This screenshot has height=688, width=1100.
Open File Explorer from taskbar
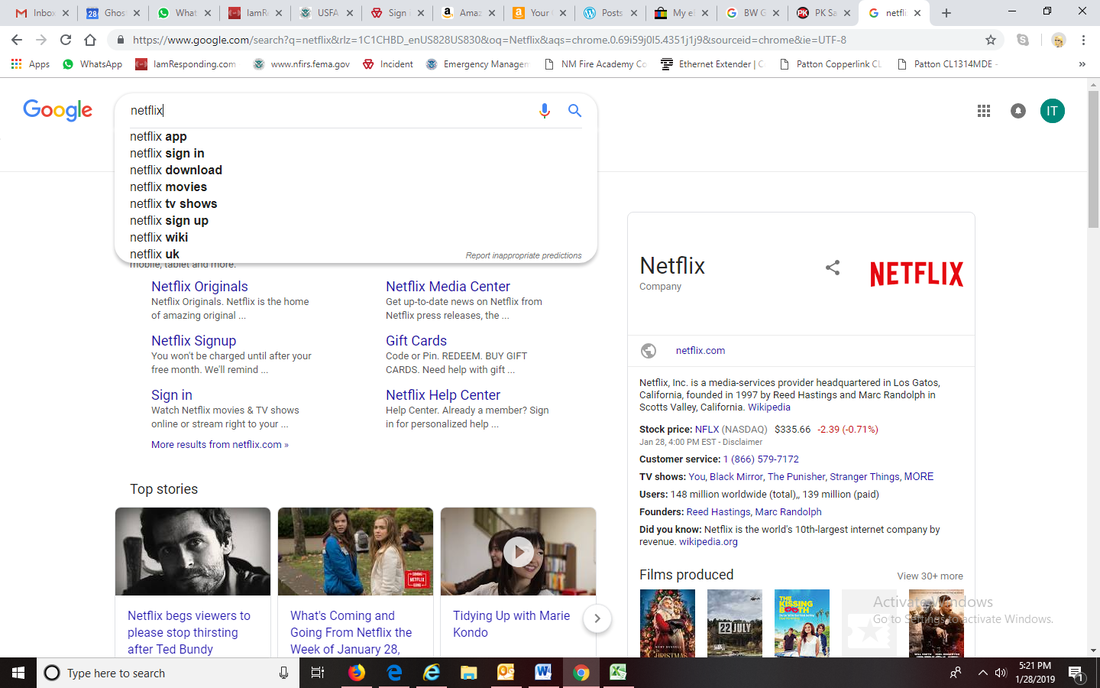(469, 673)
